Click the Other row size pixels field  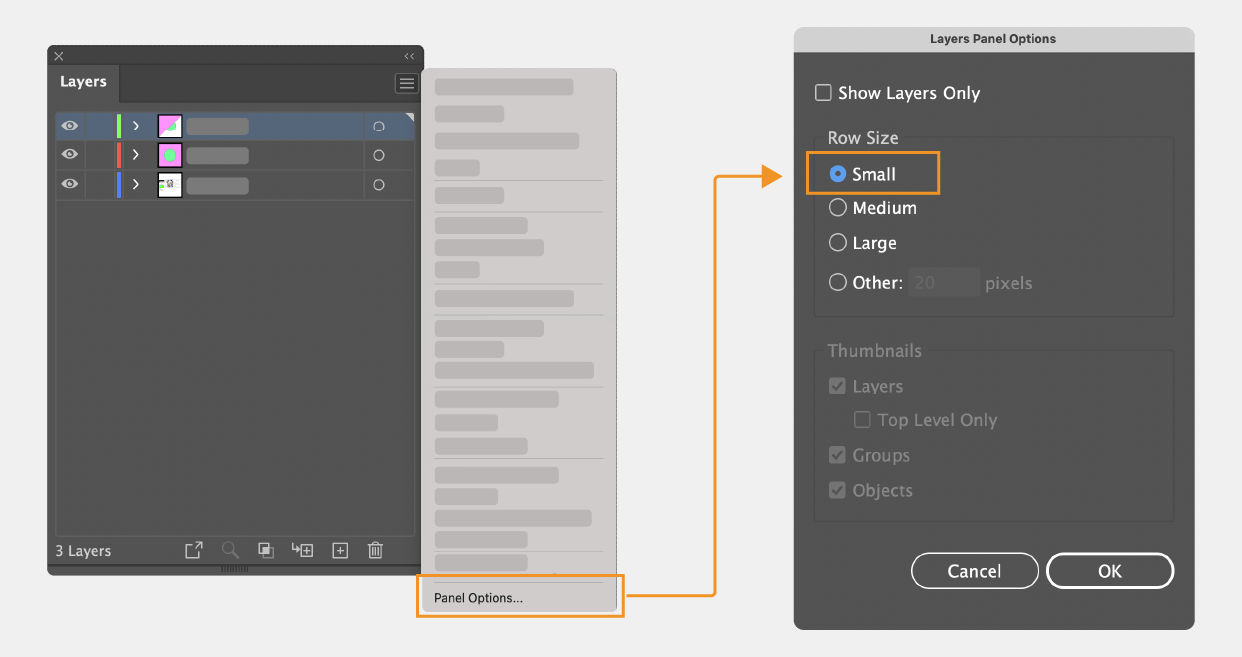(943, 282)
